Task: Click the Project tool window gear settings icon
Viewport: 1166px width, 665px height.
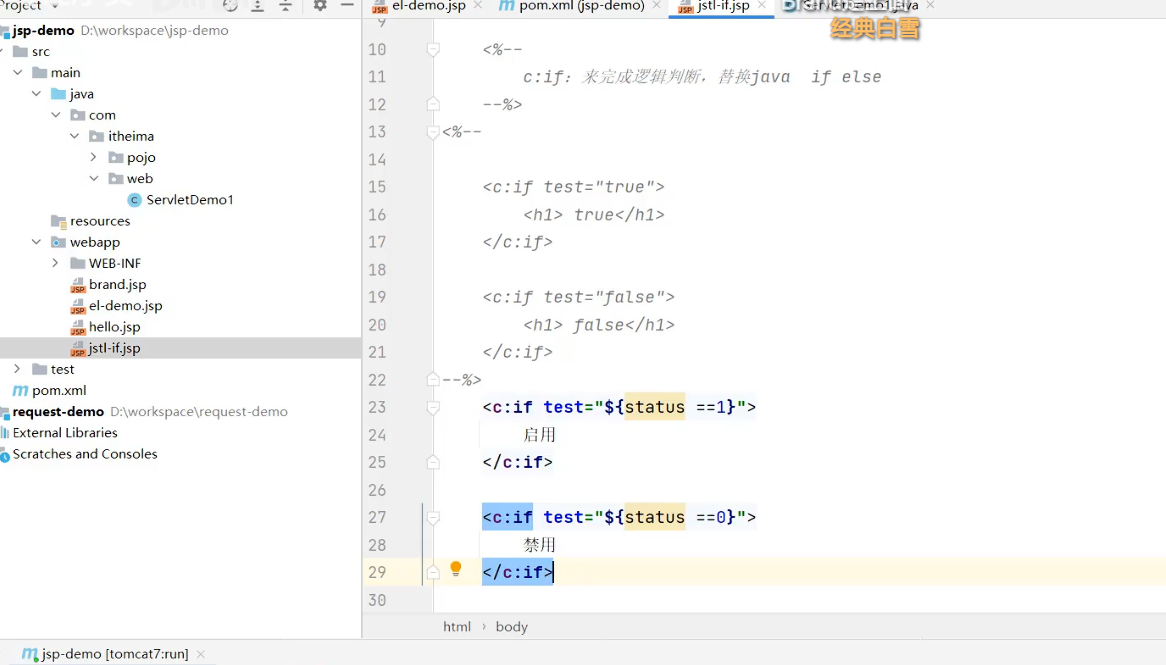Action: pos(320,5)
